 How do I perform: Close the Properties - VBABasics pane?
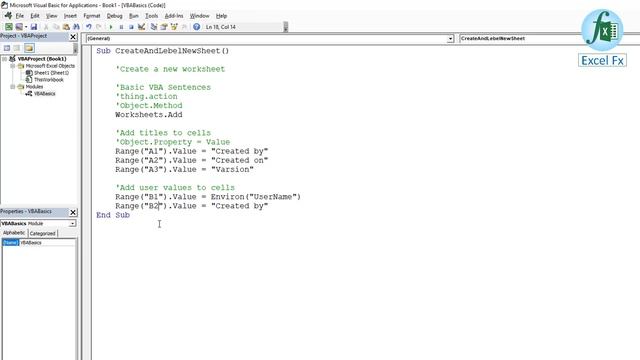click(x=73, y=212)
